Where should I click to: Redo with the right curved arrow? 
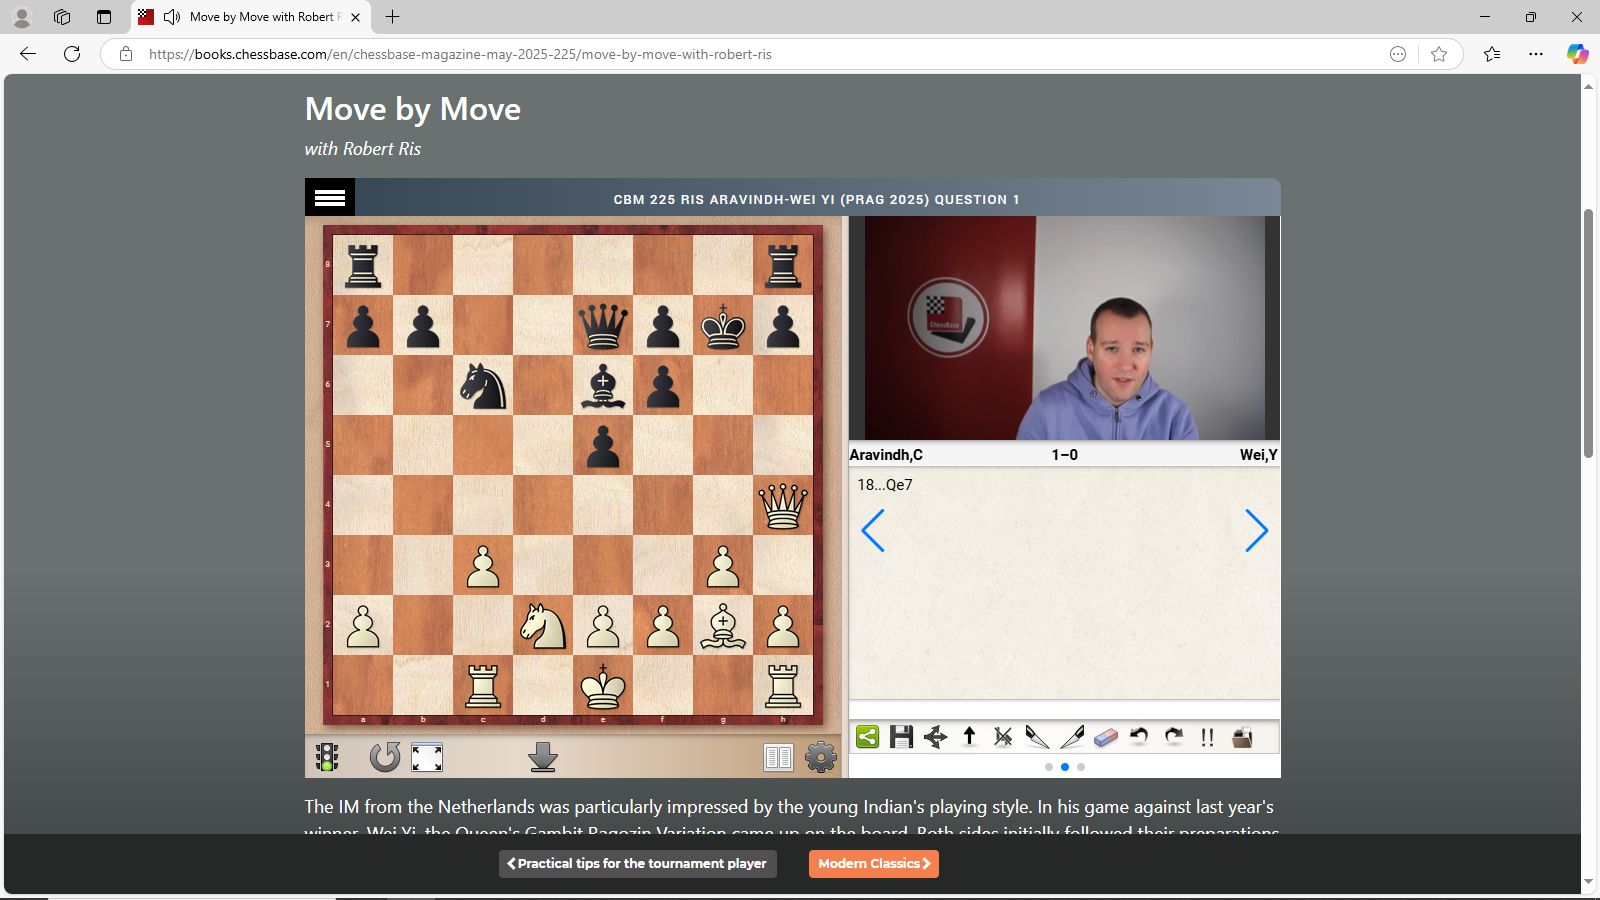(1173, 737)
